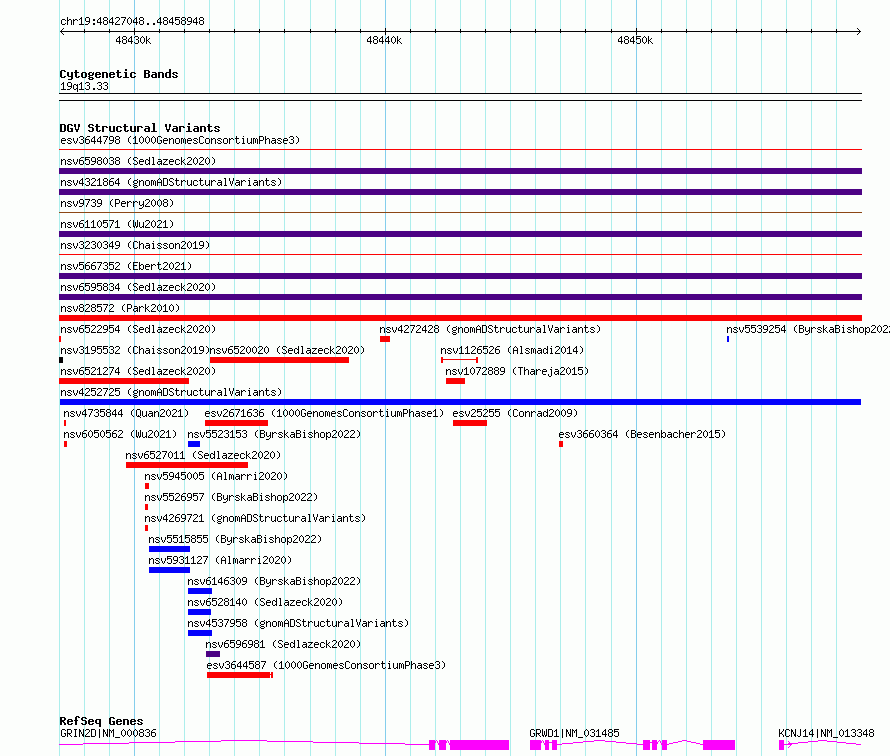Open the nsv6110571 Wu2021 variant
890x756 pixels.
[117, 224]
